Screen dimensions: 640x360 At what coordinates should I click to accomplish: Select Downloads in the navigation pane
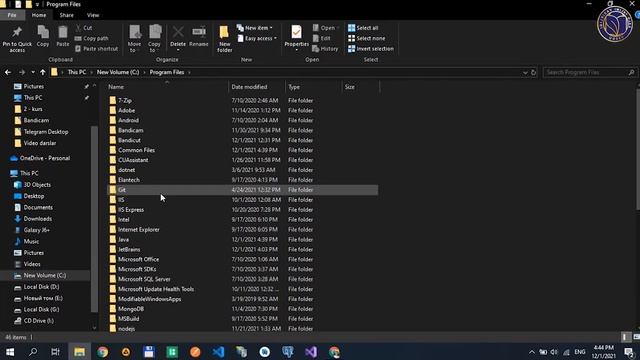[x=38, y=219]
